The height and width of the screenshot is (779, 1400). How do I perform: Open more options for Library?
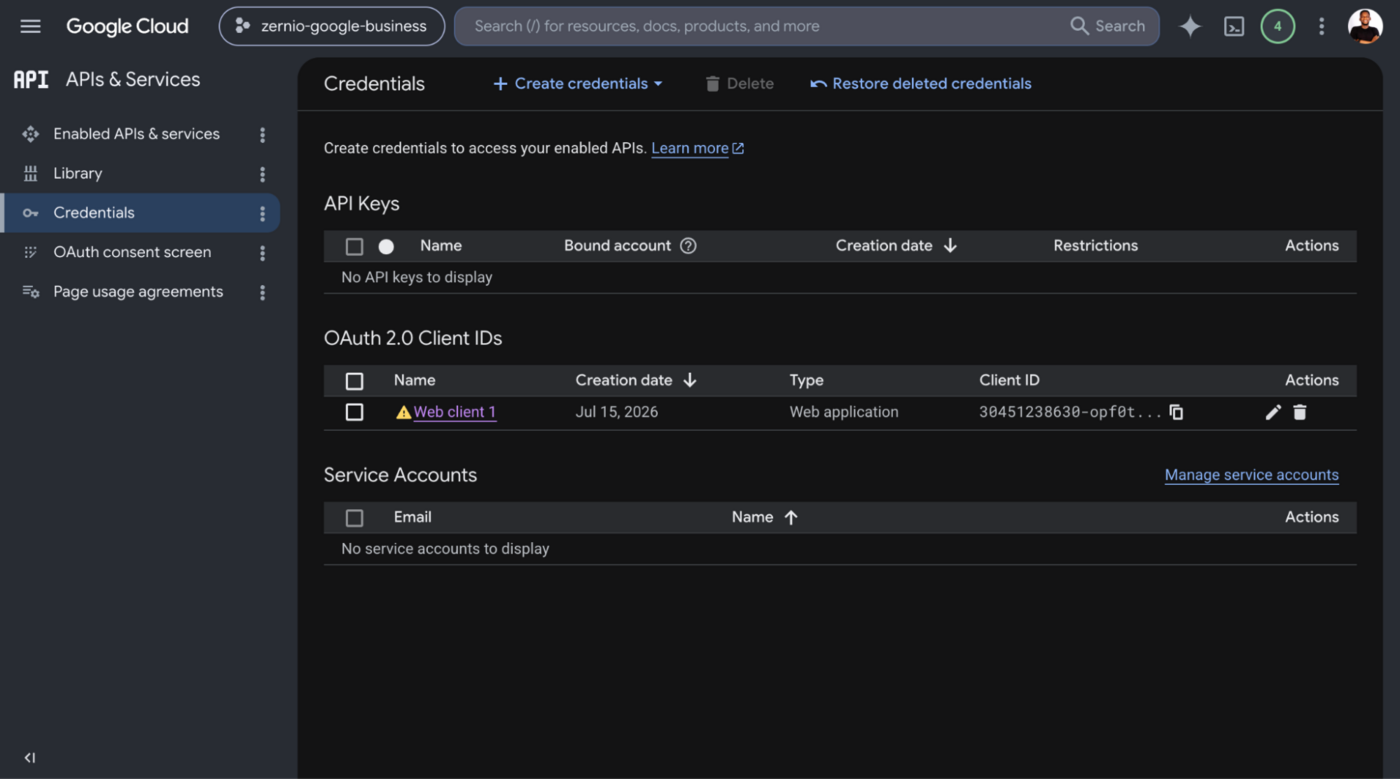tap(262, 174)
